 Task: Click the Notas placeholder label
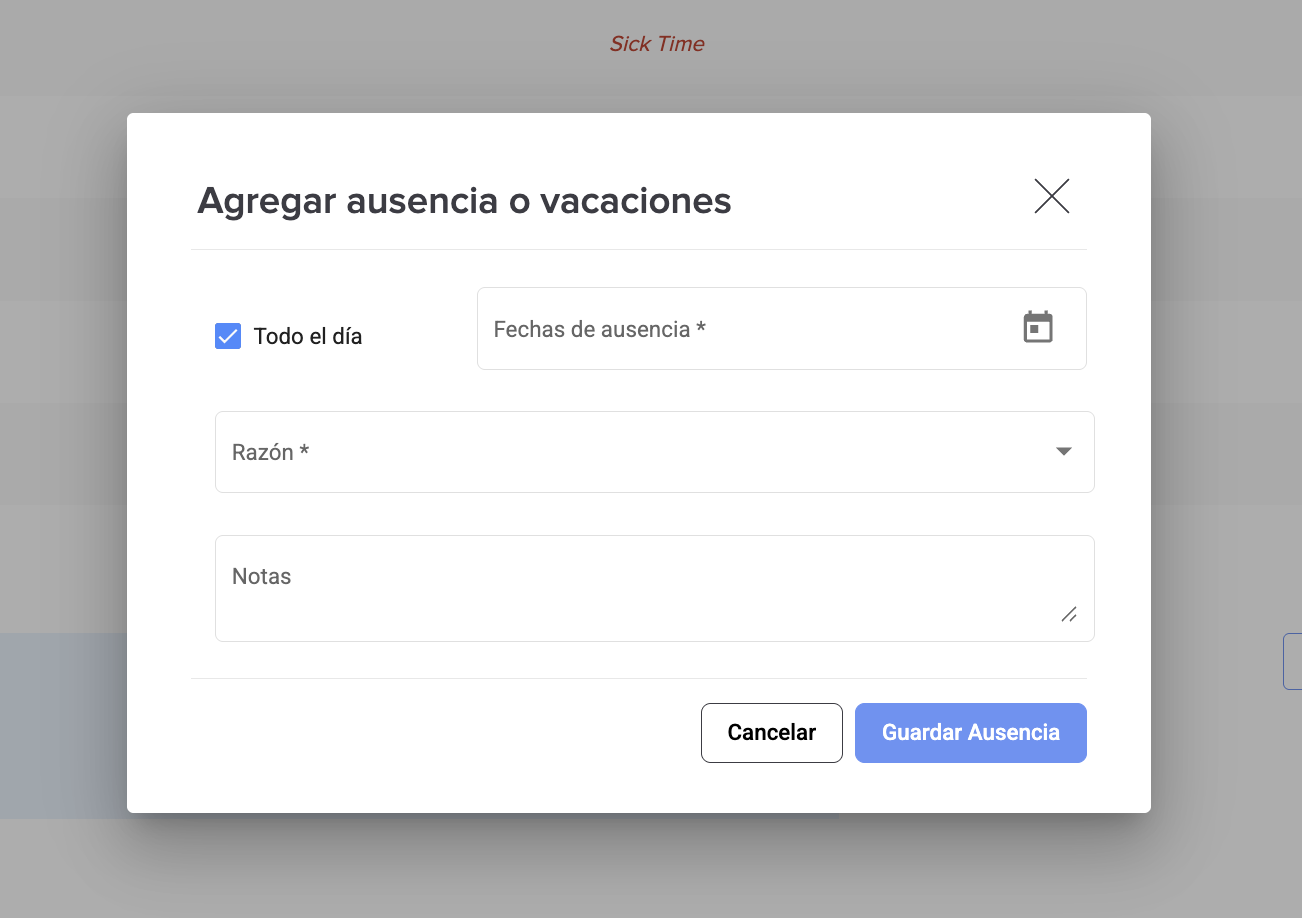[x=262, y=576]
